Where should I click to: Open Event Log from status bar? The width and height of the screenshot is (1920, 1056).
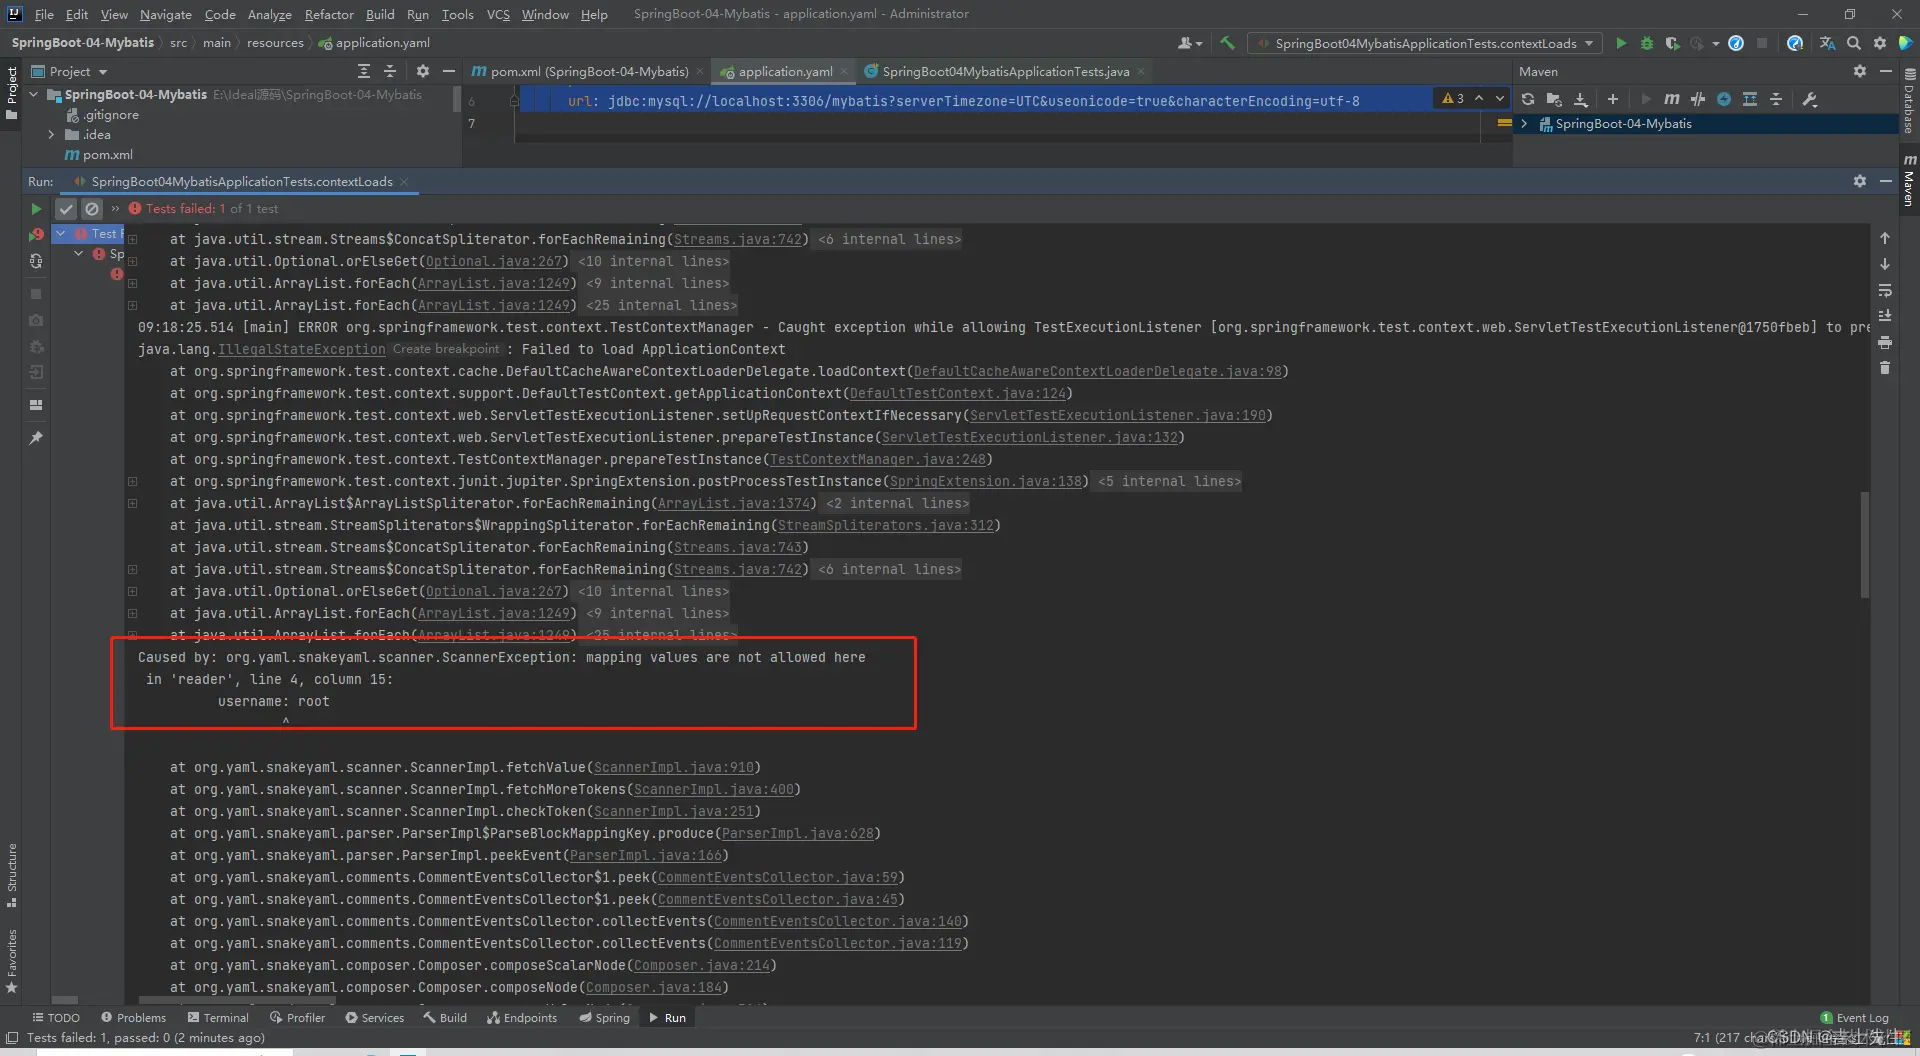click(x=1854, y=1018)
